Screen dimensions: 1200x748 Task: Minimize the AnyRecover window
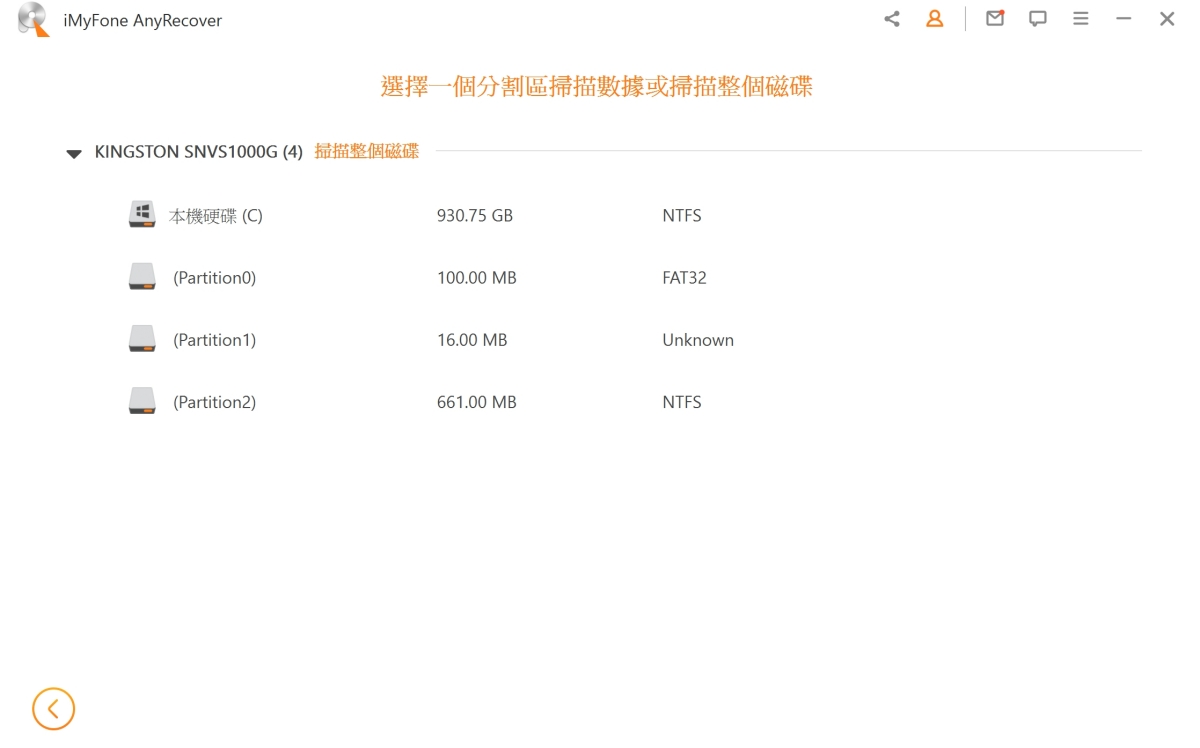click(1124, 19)
